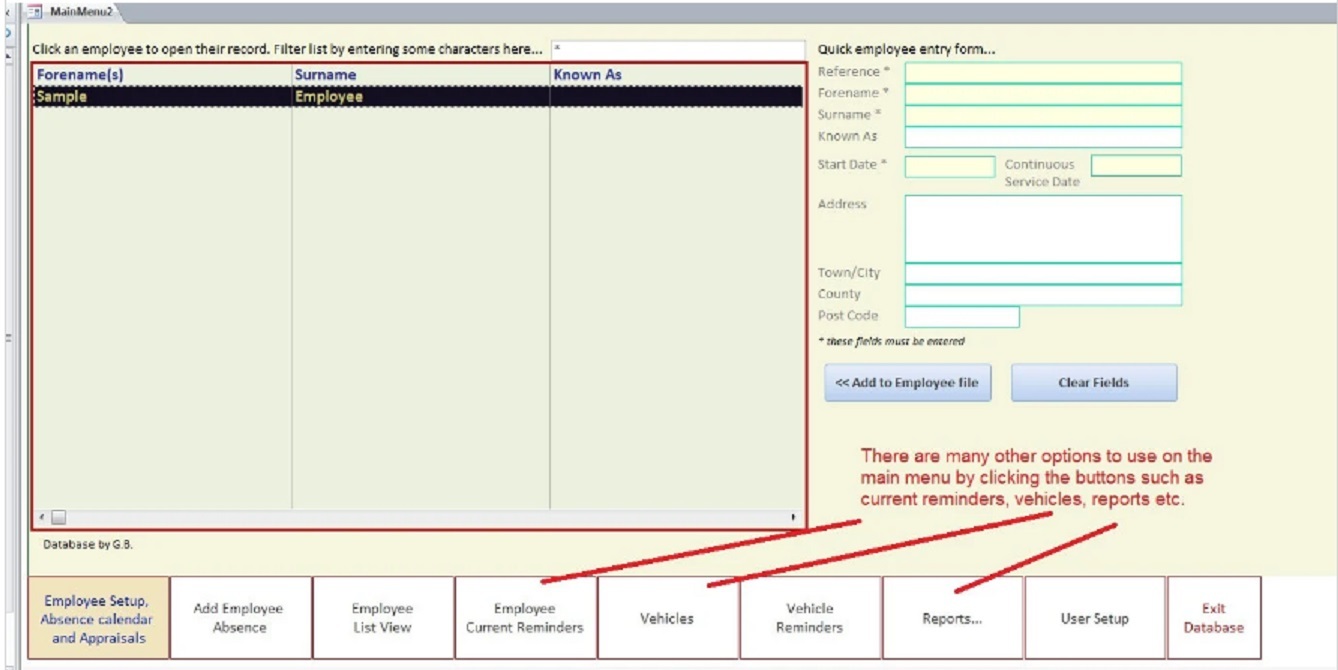Click the Add to Employee file button

[x=908, y=382]
